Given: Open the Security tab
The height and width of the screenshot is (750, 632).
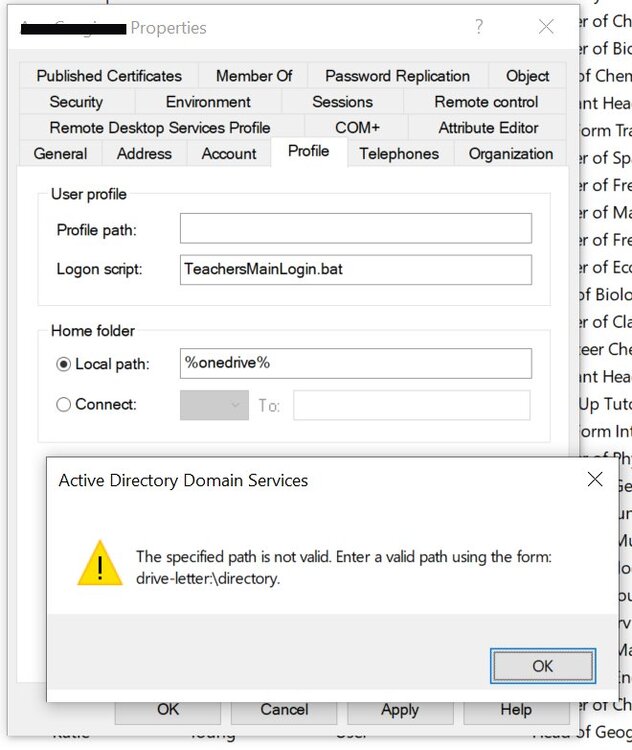Looking at the screenshot, I should (x=76, y=101).
